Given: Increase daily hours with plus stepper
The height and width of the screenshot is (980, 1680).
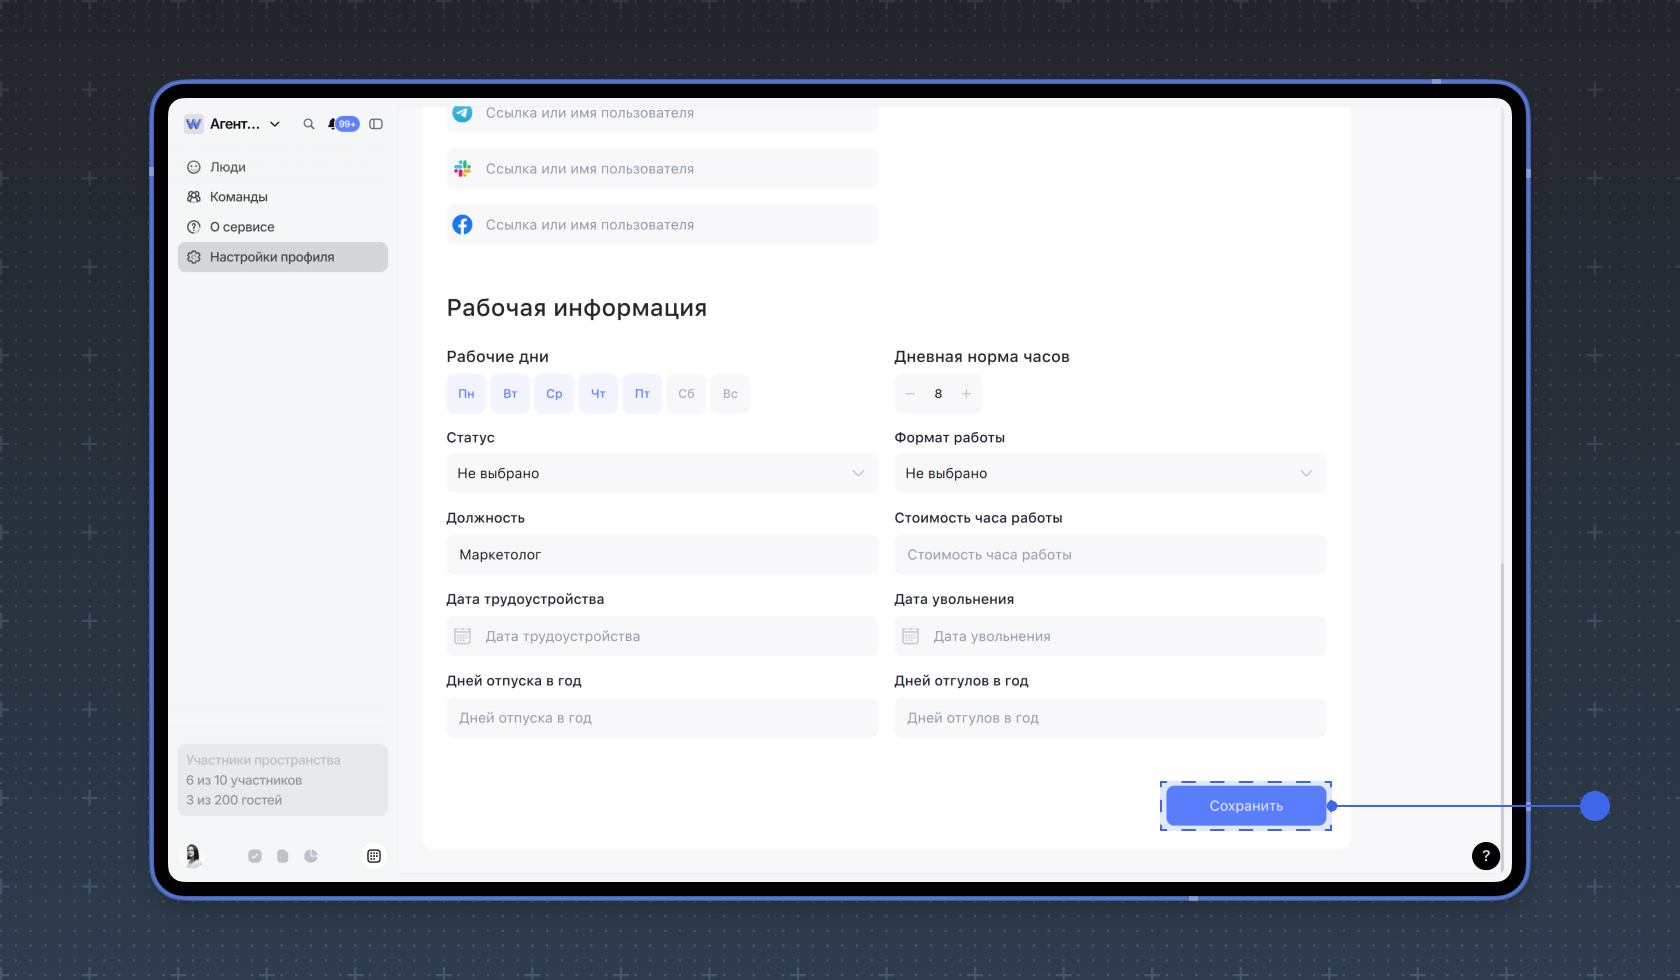Looking at the screenshot, I should (x=966, y=394).
